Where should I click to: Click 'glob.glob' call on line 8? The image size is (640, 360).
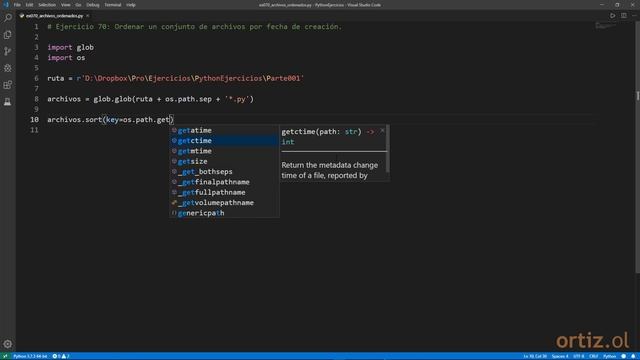coord(112,99)
